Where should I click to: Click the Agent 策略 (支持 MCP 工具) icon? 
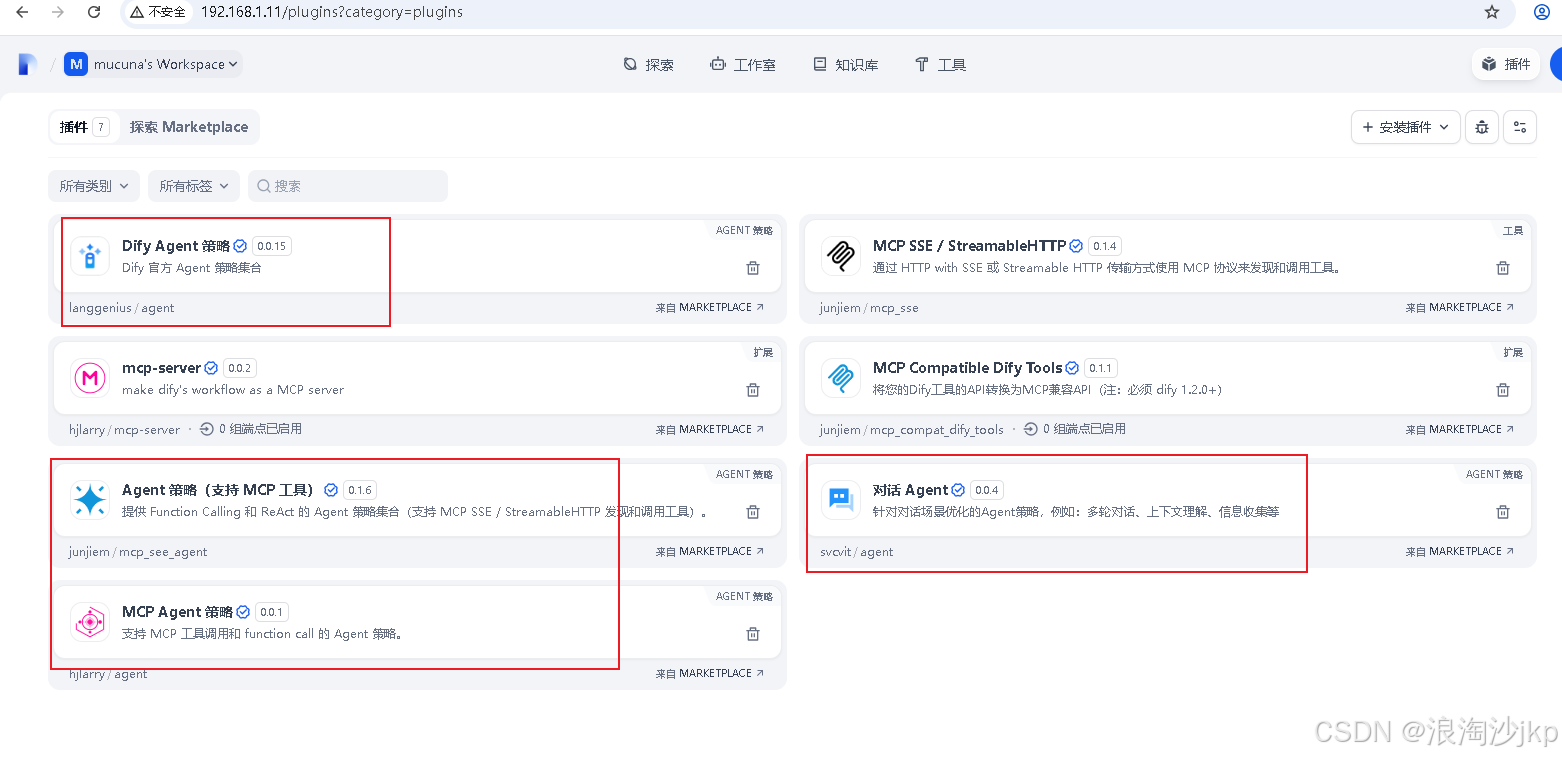[x=90, y=500]
